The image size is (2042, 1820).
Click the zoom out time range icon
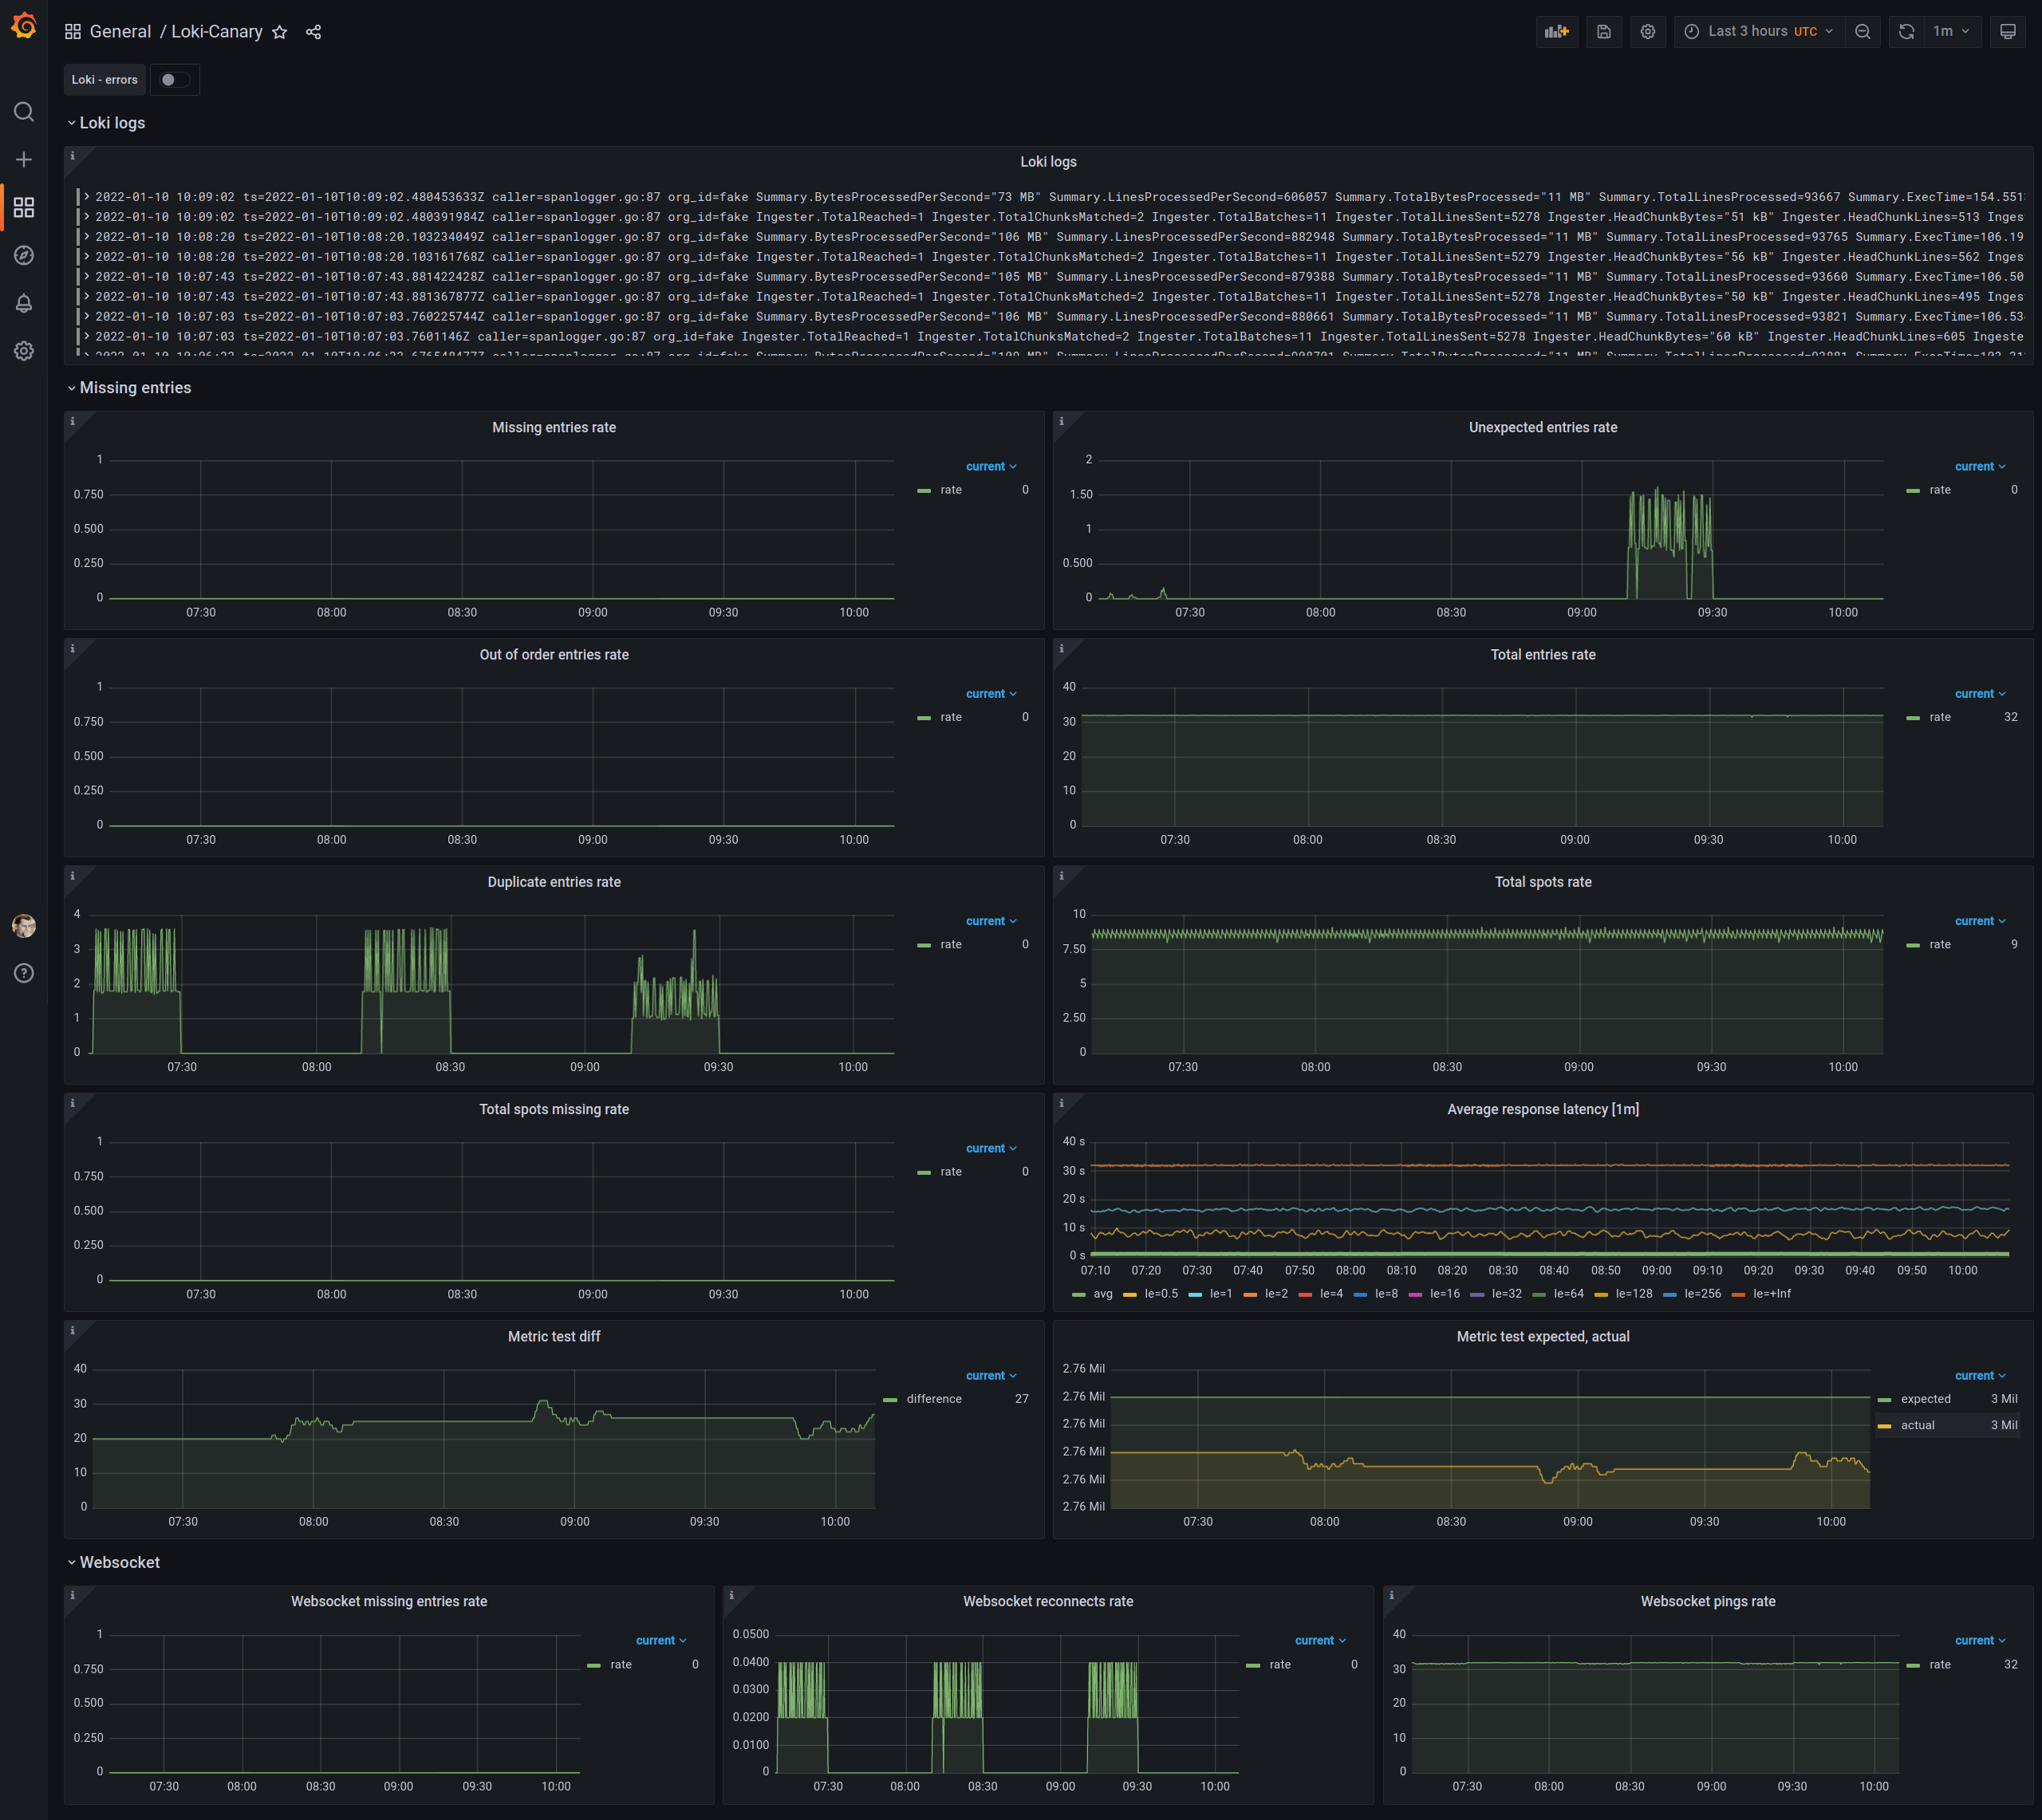[1862, 32]
